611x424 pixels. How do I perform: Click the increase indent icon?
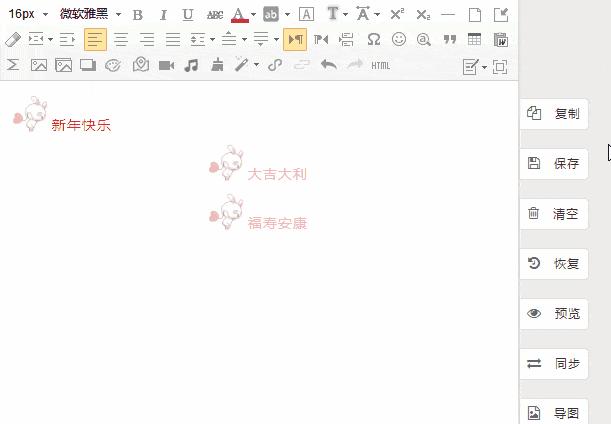67,39
